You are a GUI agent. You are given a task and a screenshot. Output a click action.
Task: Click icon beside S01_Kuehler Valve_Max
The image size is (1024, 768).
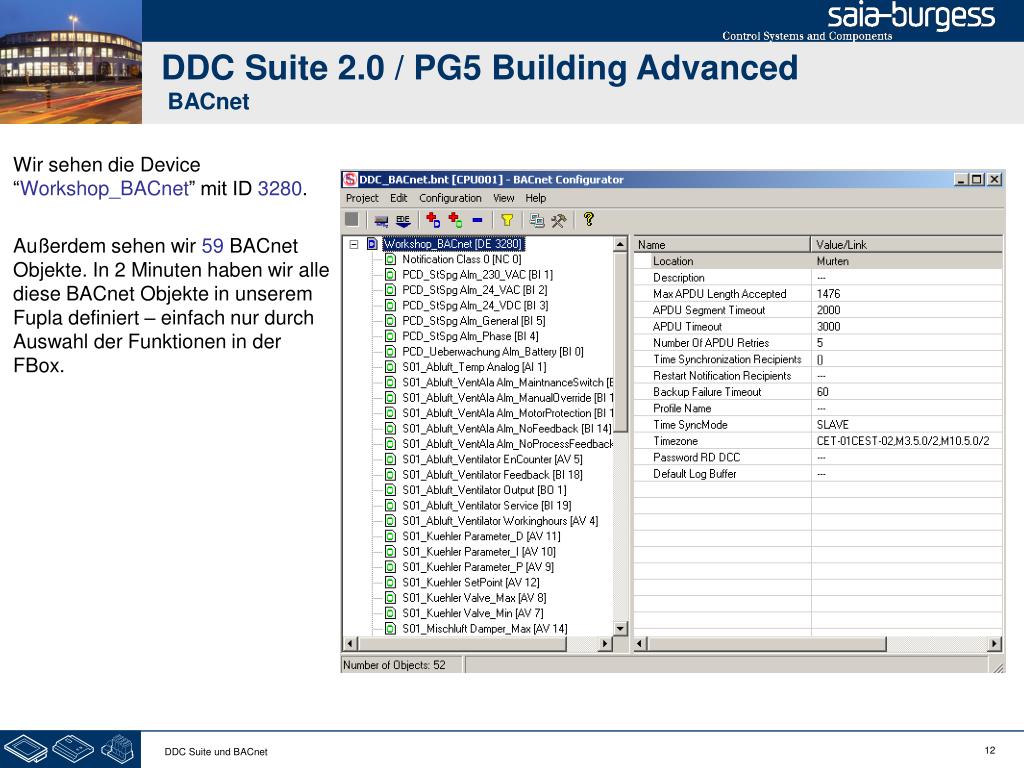pyautogui.click(x=390, y=598)
